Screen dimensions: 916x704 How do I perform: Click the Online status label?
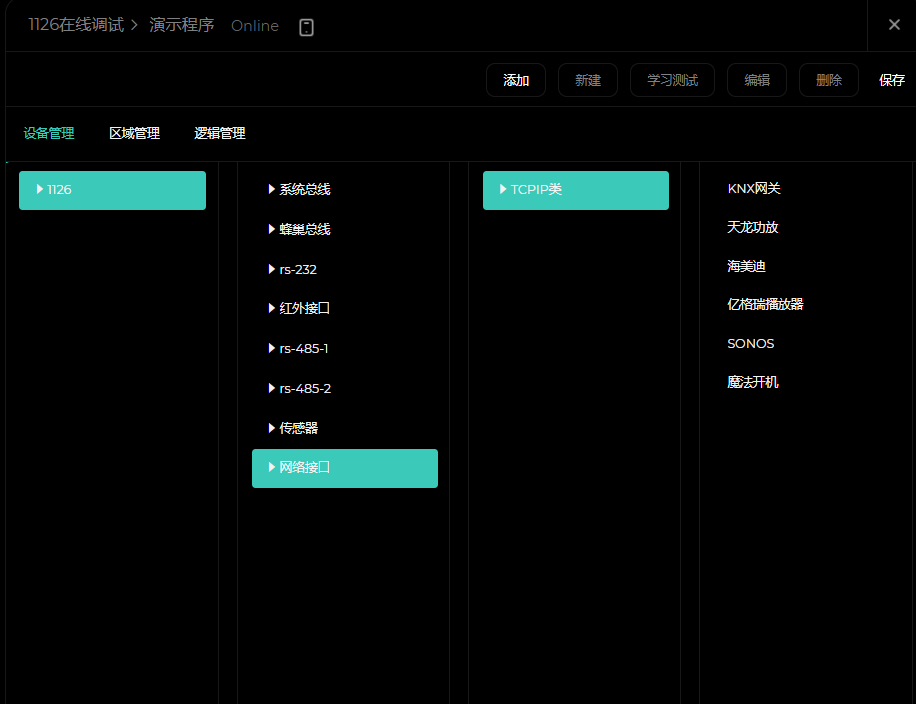[x=255, y=26]
